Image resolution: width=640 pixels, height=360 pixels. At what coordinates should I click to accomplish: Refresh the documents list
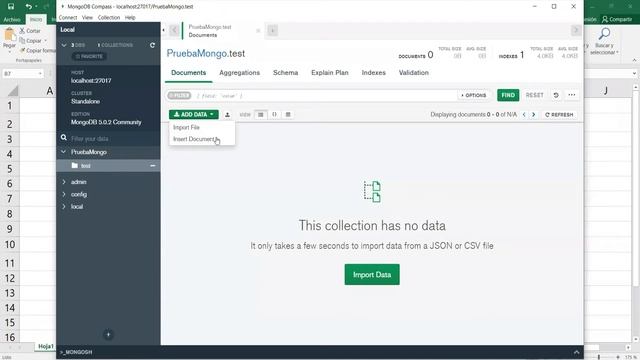click(559, 115)
